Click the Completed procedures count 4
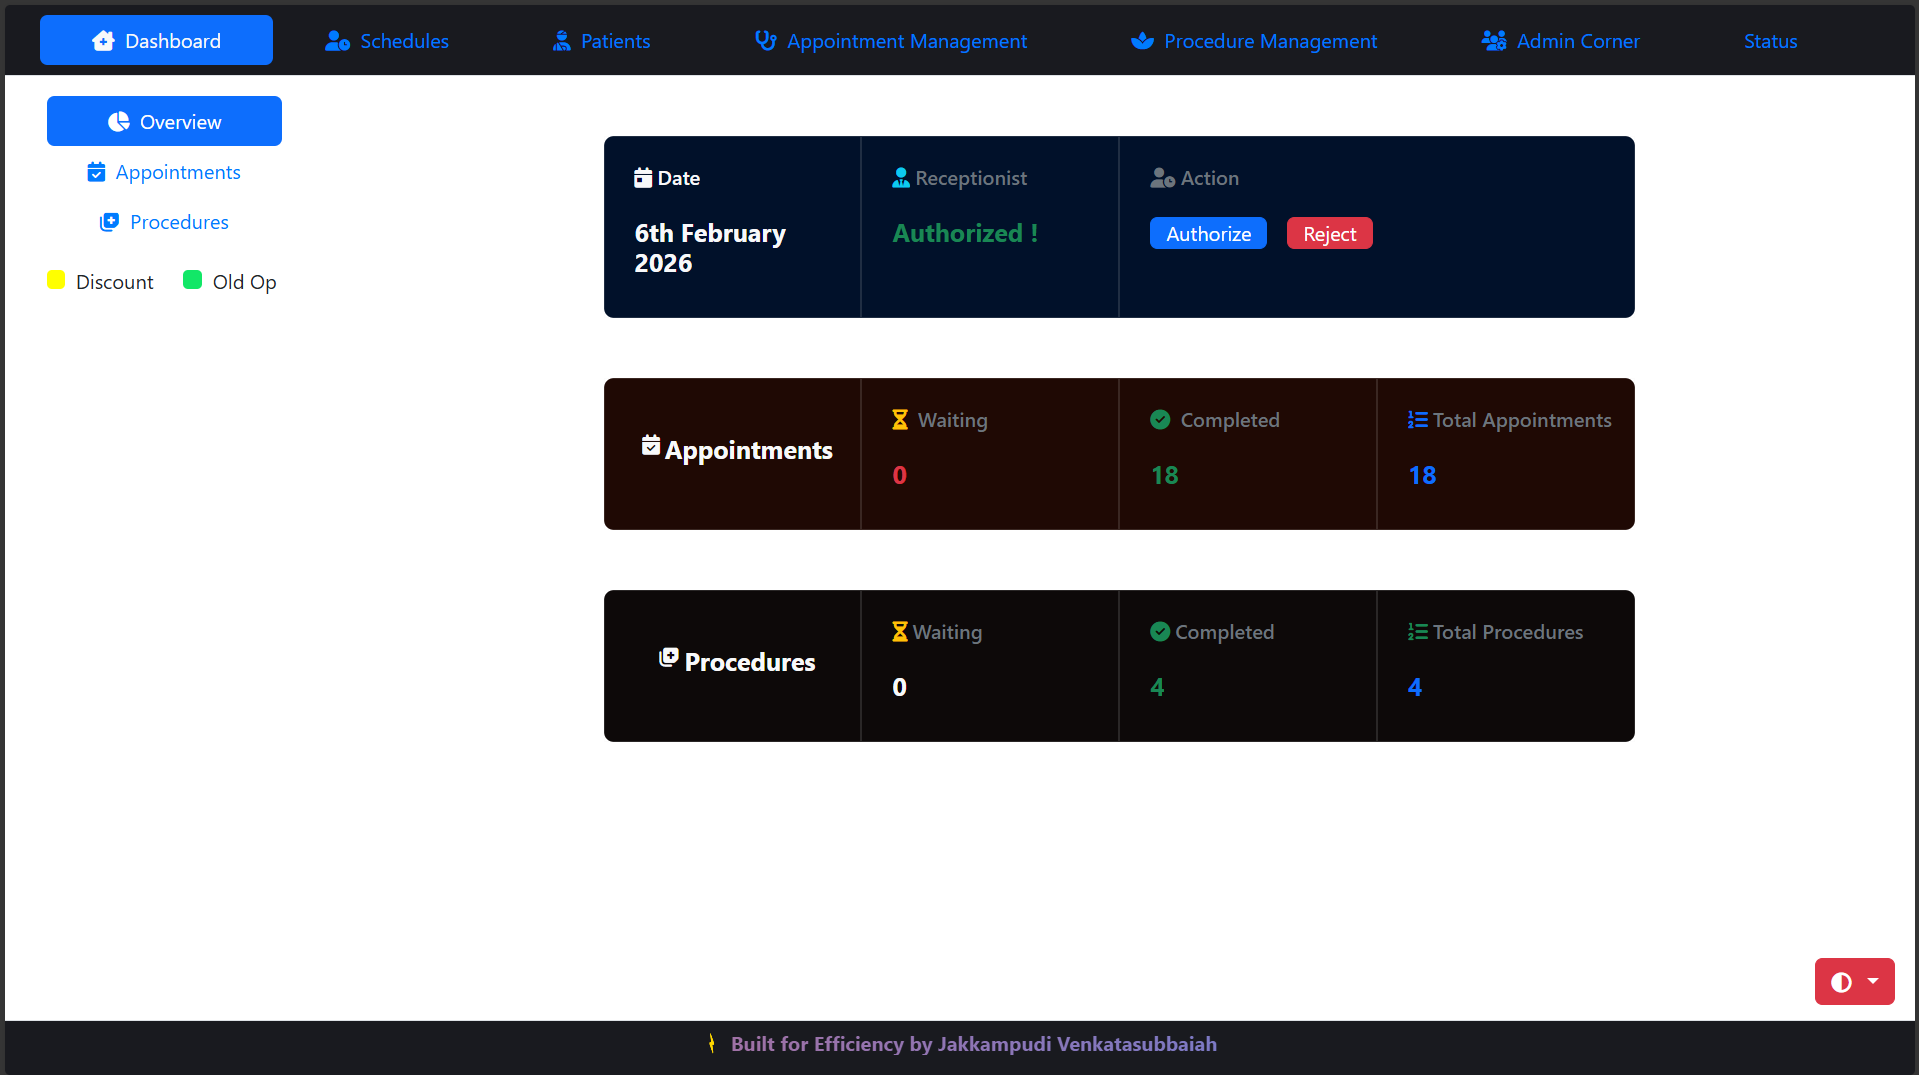Viewport: 1919px width, 1075px height. pos(1157,687)
